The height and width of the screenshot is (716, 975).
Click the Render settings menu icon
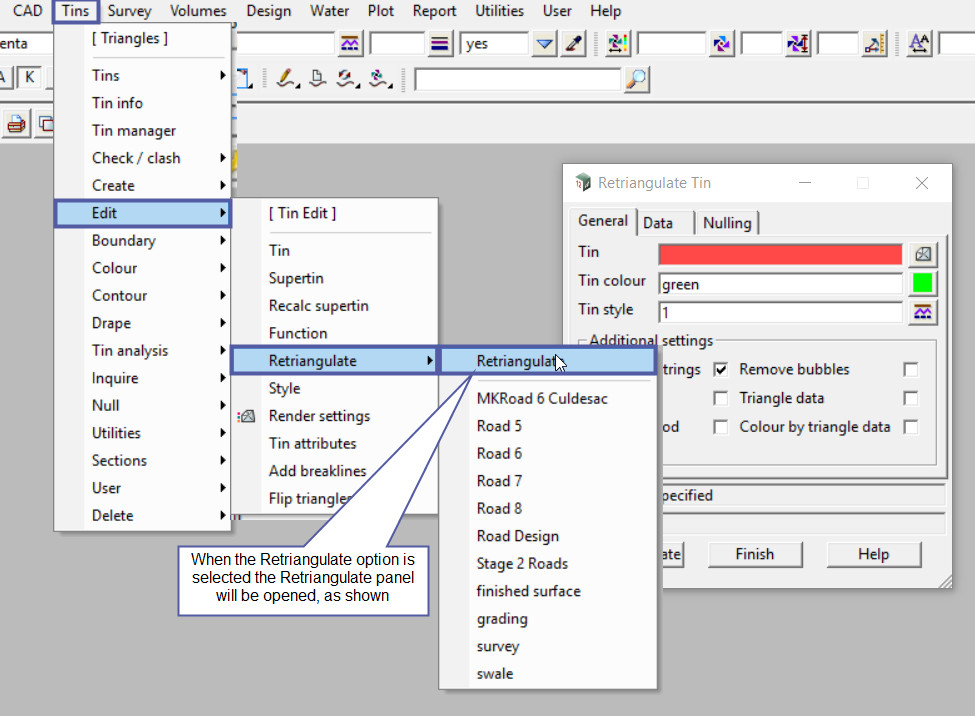[248, 416]
